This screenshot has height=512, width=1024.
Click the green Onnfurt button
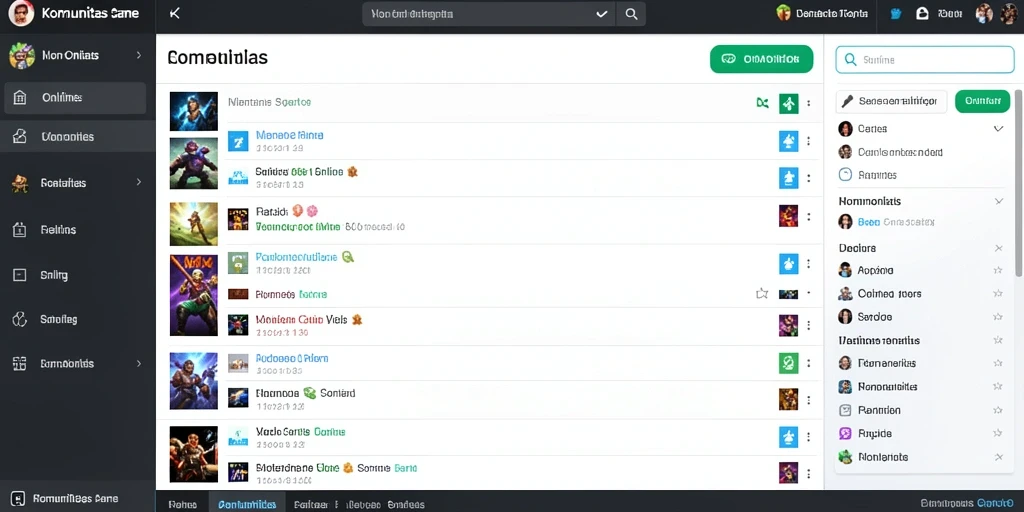982,101
